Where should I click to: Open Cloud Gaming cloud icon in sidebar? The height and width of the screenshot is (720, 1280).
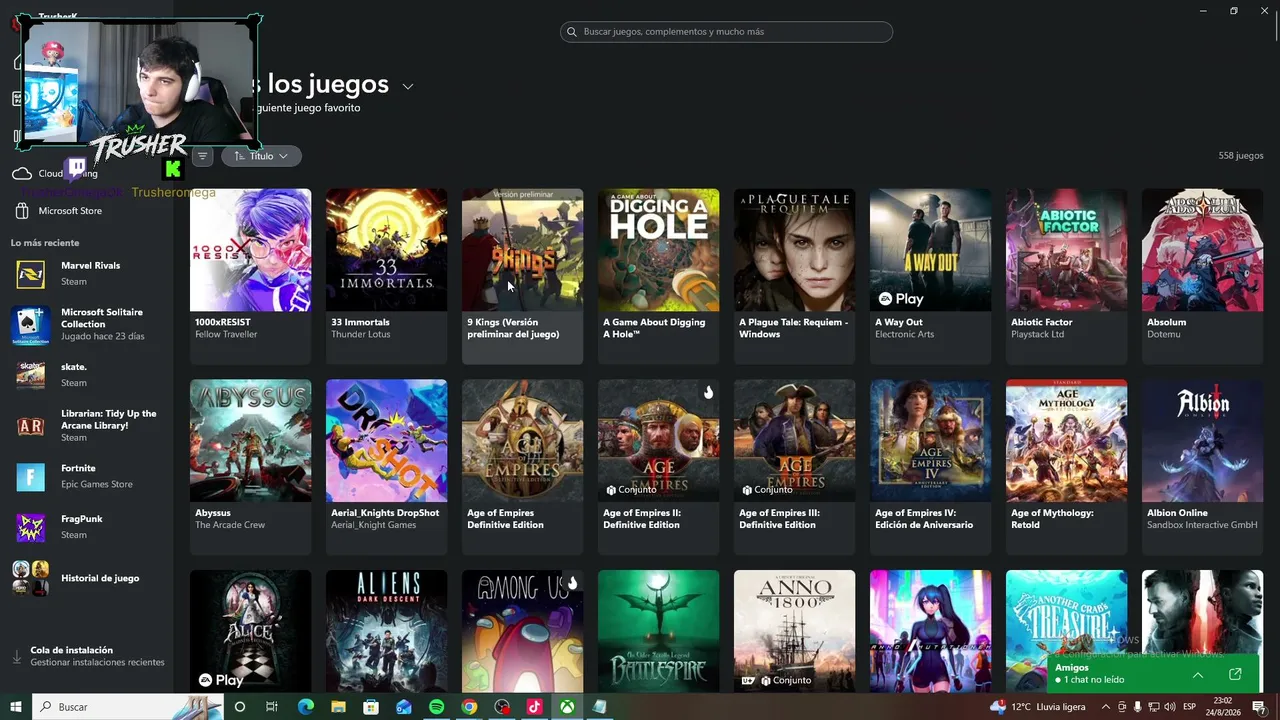pos(22,174)
